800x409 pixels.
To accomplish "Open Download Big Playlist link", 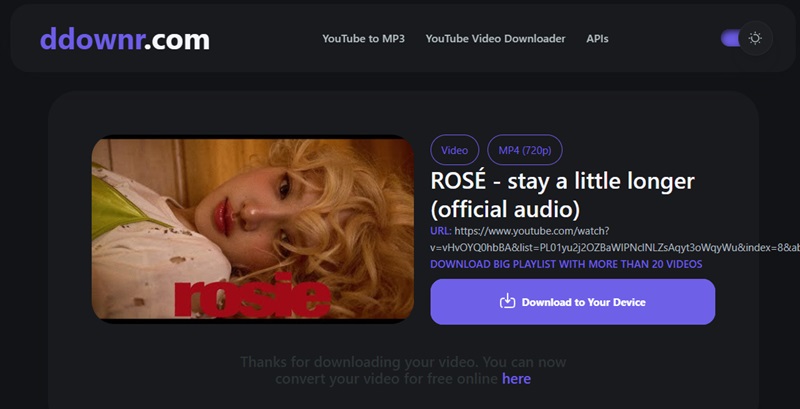I will (x=566, y=264).
